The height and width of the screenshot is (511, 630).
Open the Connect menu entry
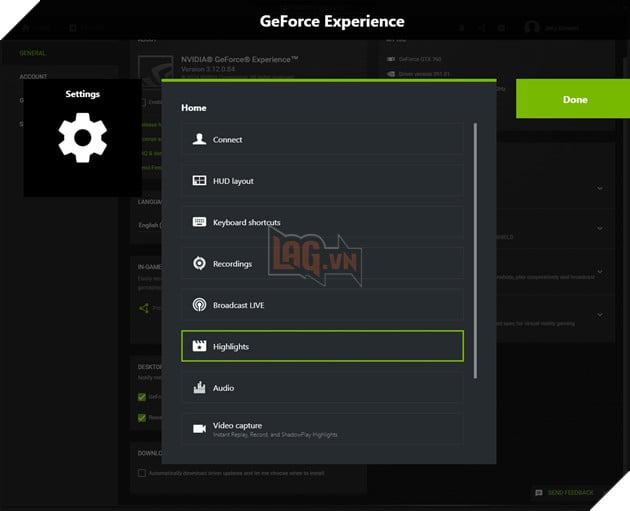[322, 139]
